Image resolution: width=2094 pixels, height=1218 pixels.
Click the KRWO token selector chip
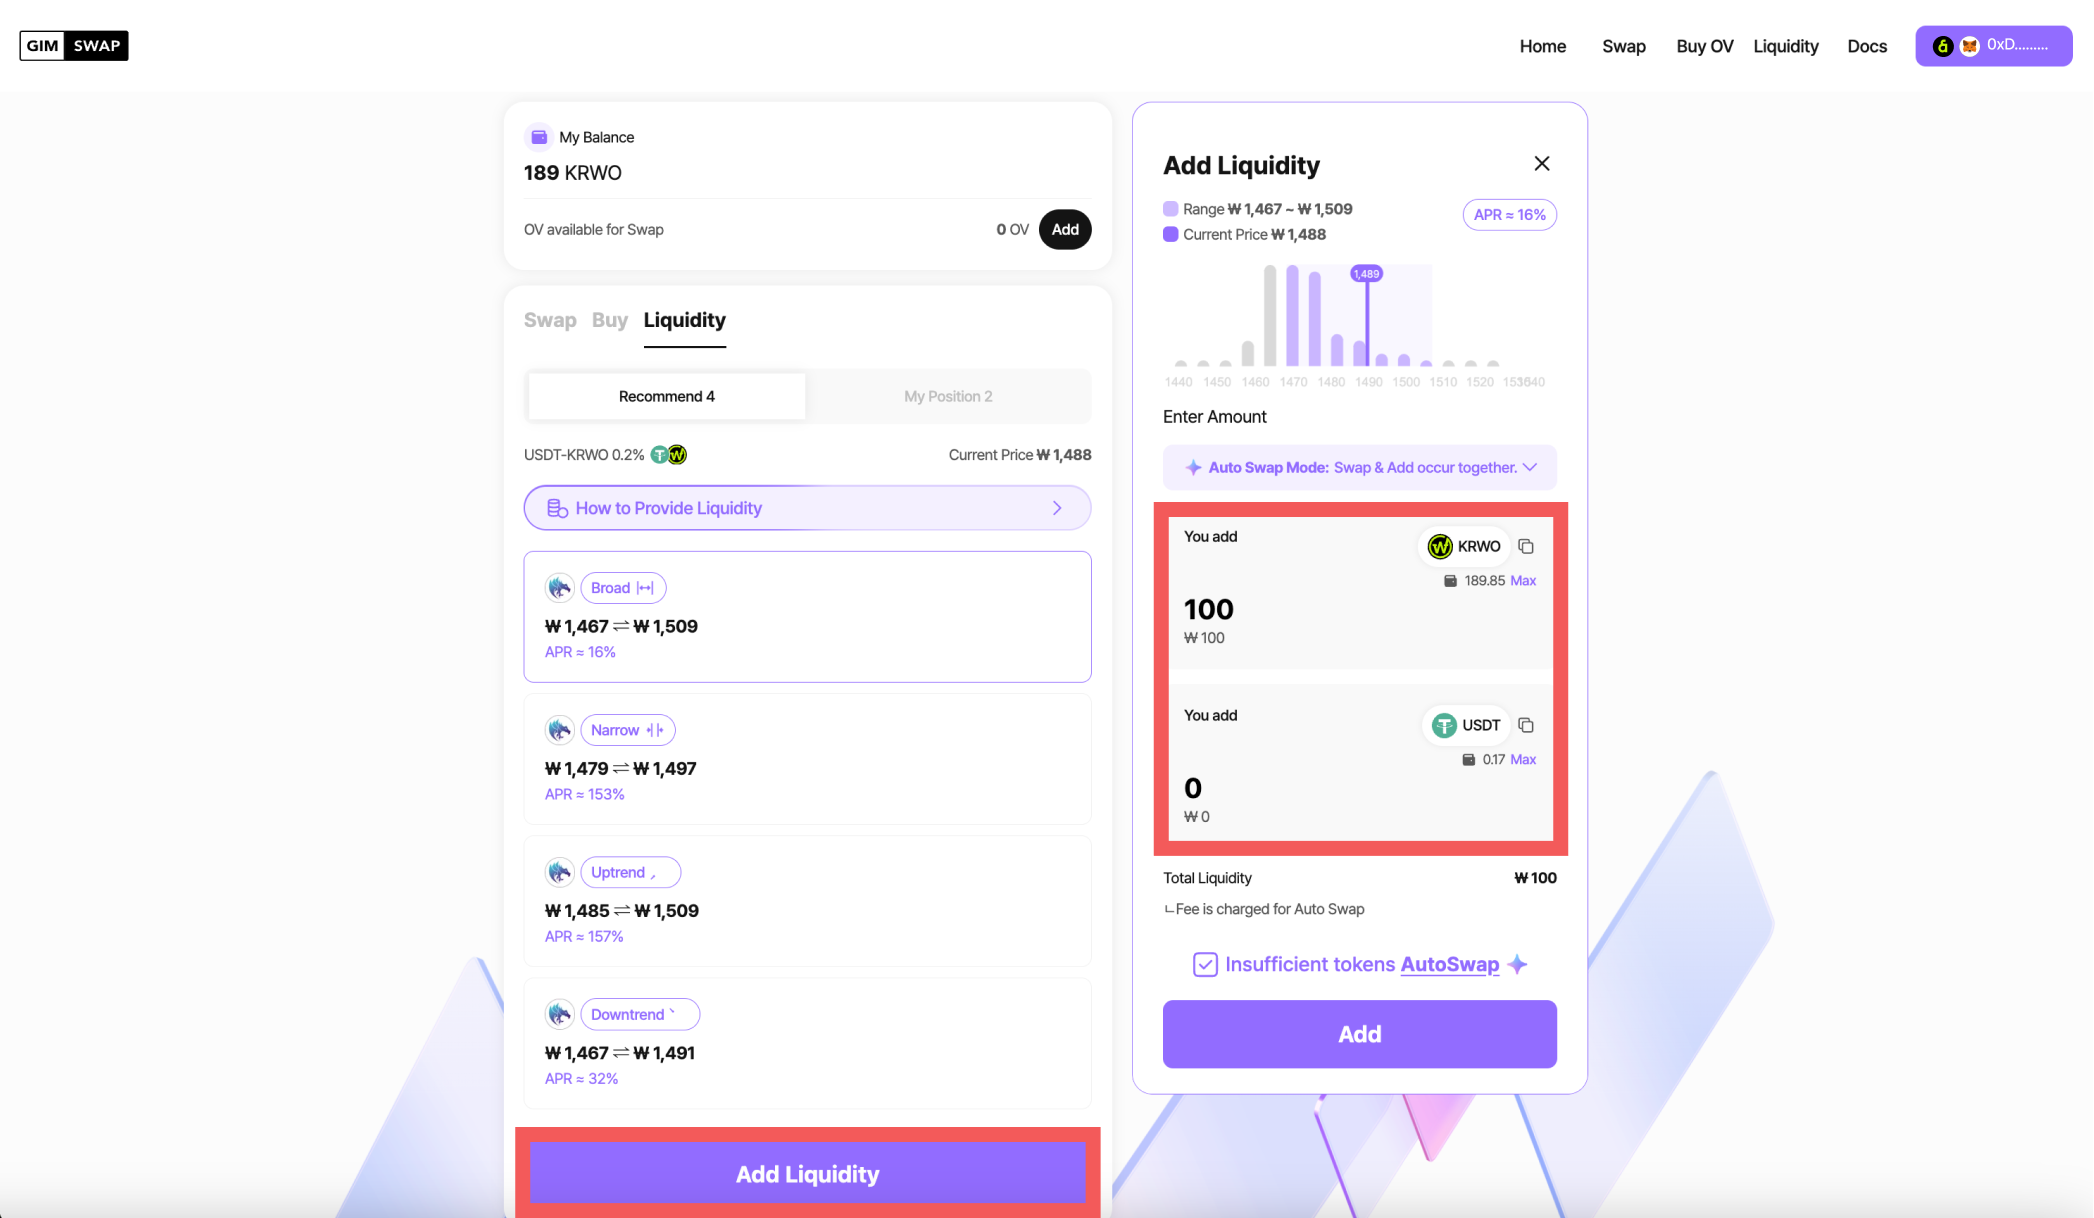point(1465,546)
